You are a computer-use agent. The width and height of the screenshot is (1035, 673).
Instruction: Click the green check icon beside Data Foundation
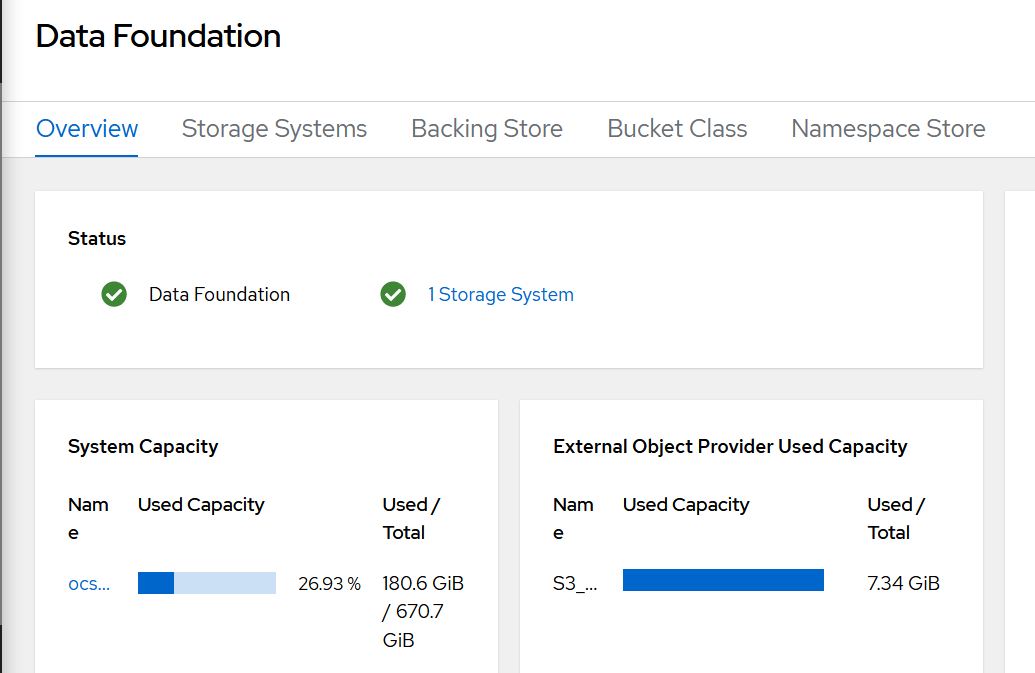[x=114, y=294]
